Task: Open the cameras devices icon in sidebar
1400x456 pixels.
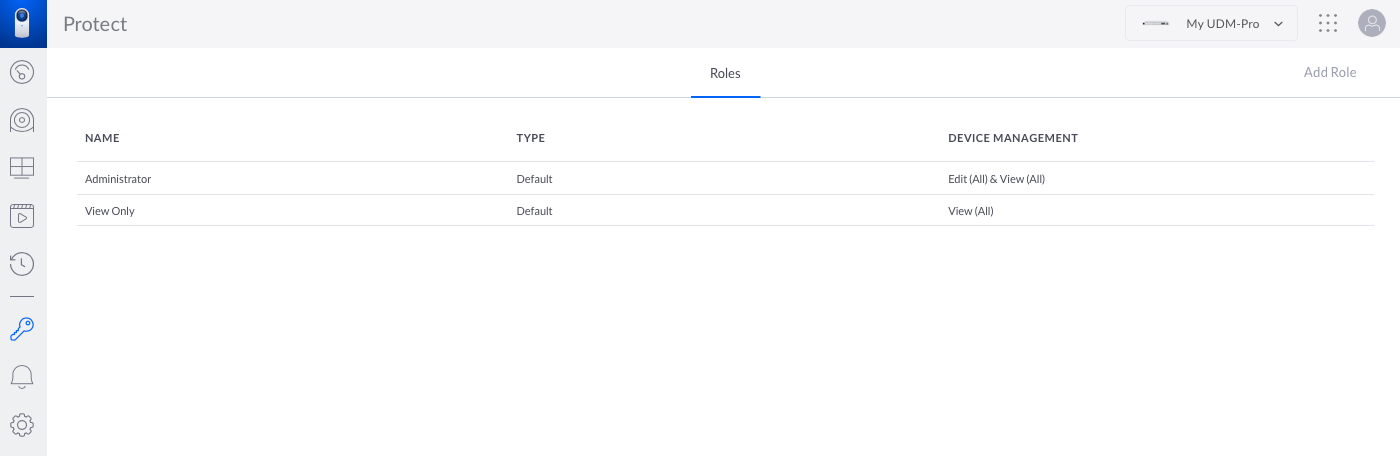Action: coord(22,121)
